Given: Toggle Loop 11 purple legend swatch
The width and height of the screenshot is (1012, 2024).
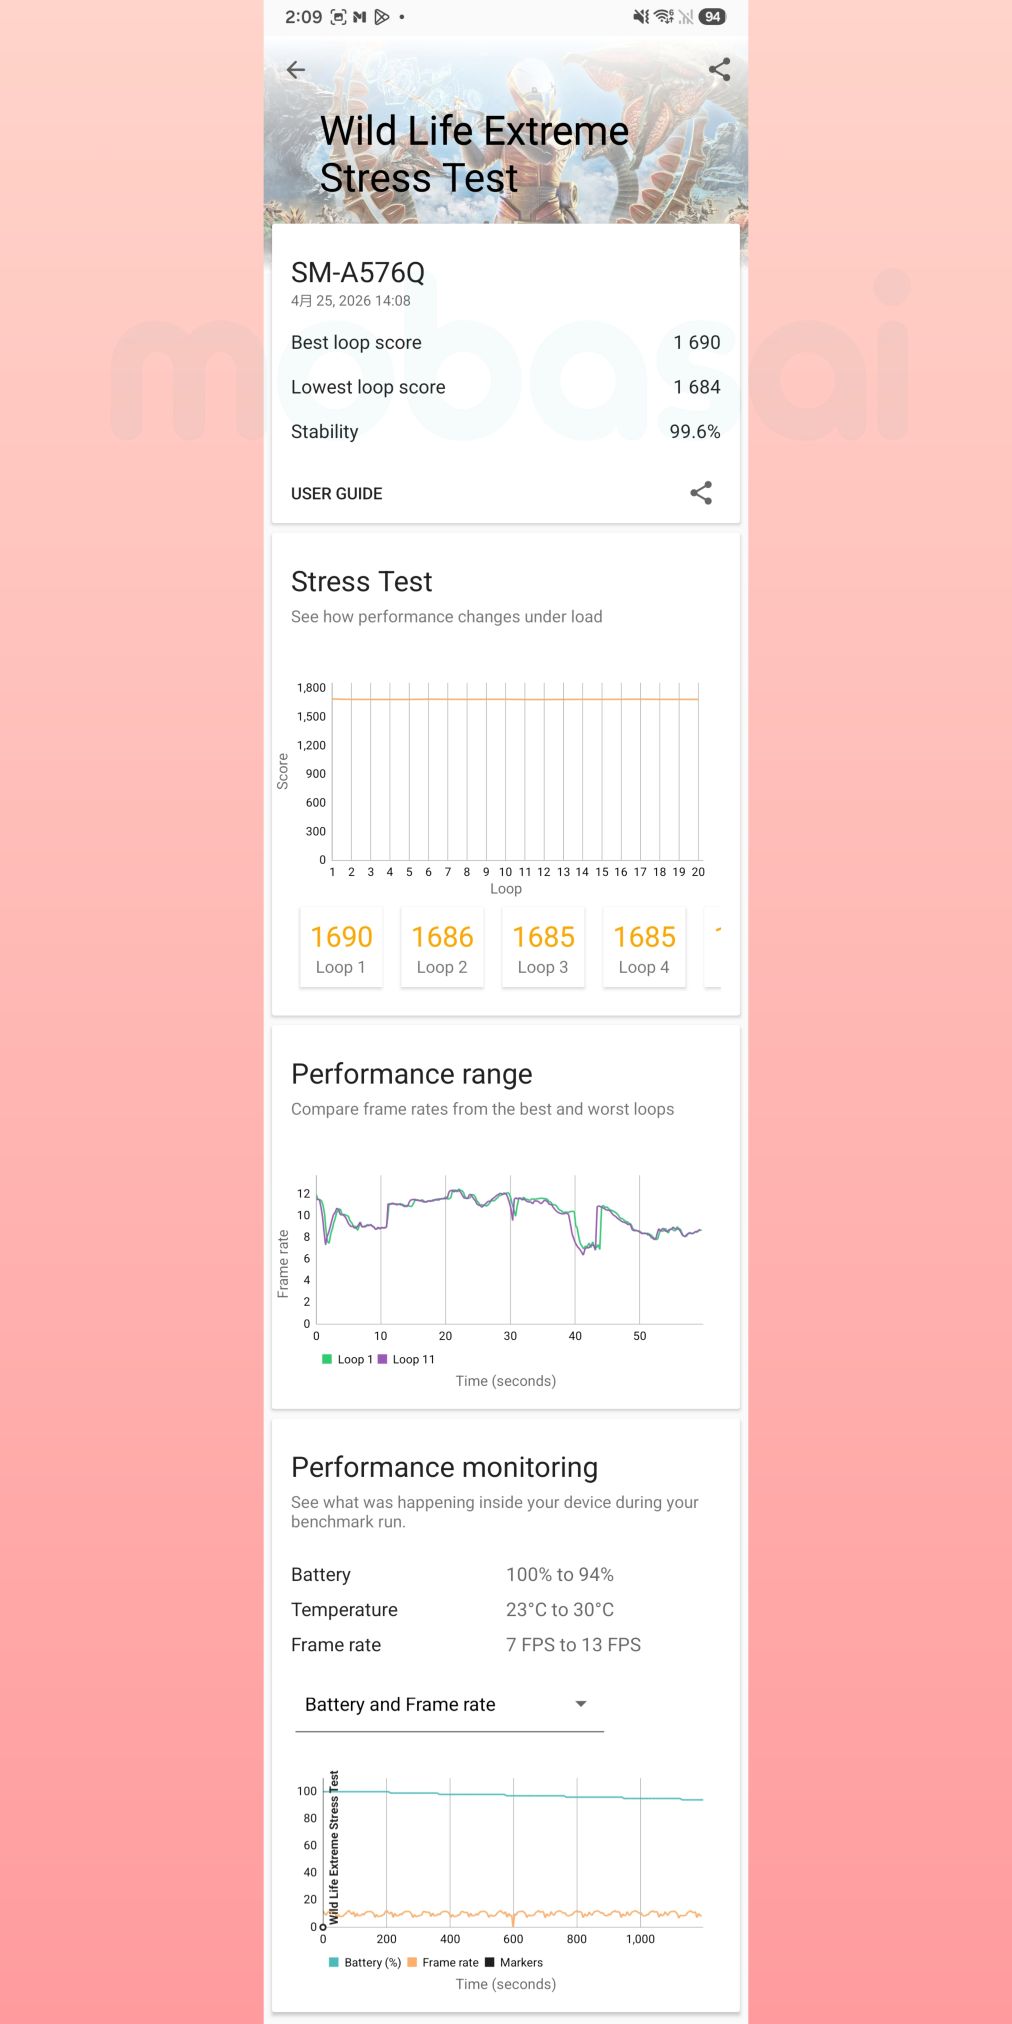Looking at the screenshot, I should [x=382, y=1359].
